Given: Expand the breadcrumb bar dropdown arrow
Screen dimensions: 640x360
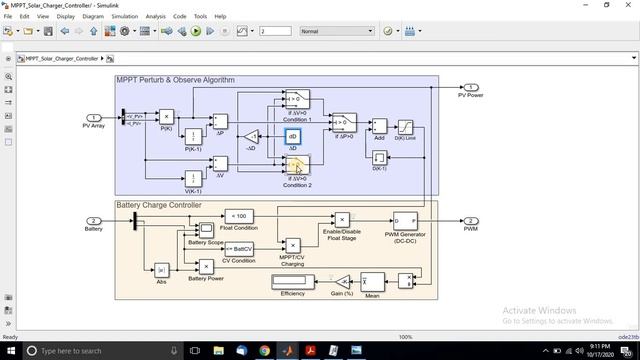Looking at the screenshot, I should (633, 58).
